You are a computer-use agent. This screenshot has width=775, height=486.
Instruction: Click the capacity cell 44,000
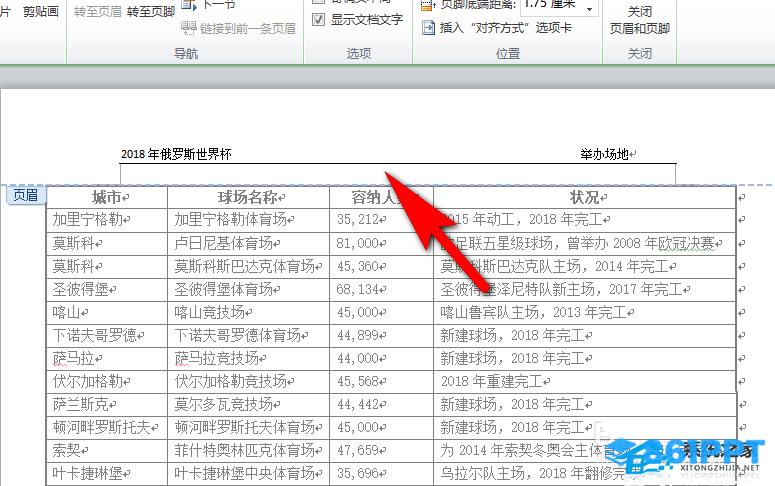tap(382, 358)
